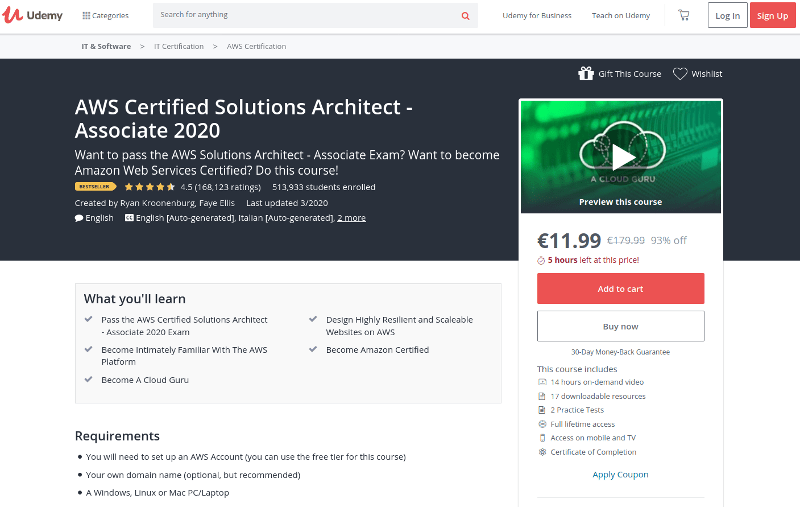Screen dimensions: 800x507
Task: Click the on-demand video icon
Action: pos(542,382)
